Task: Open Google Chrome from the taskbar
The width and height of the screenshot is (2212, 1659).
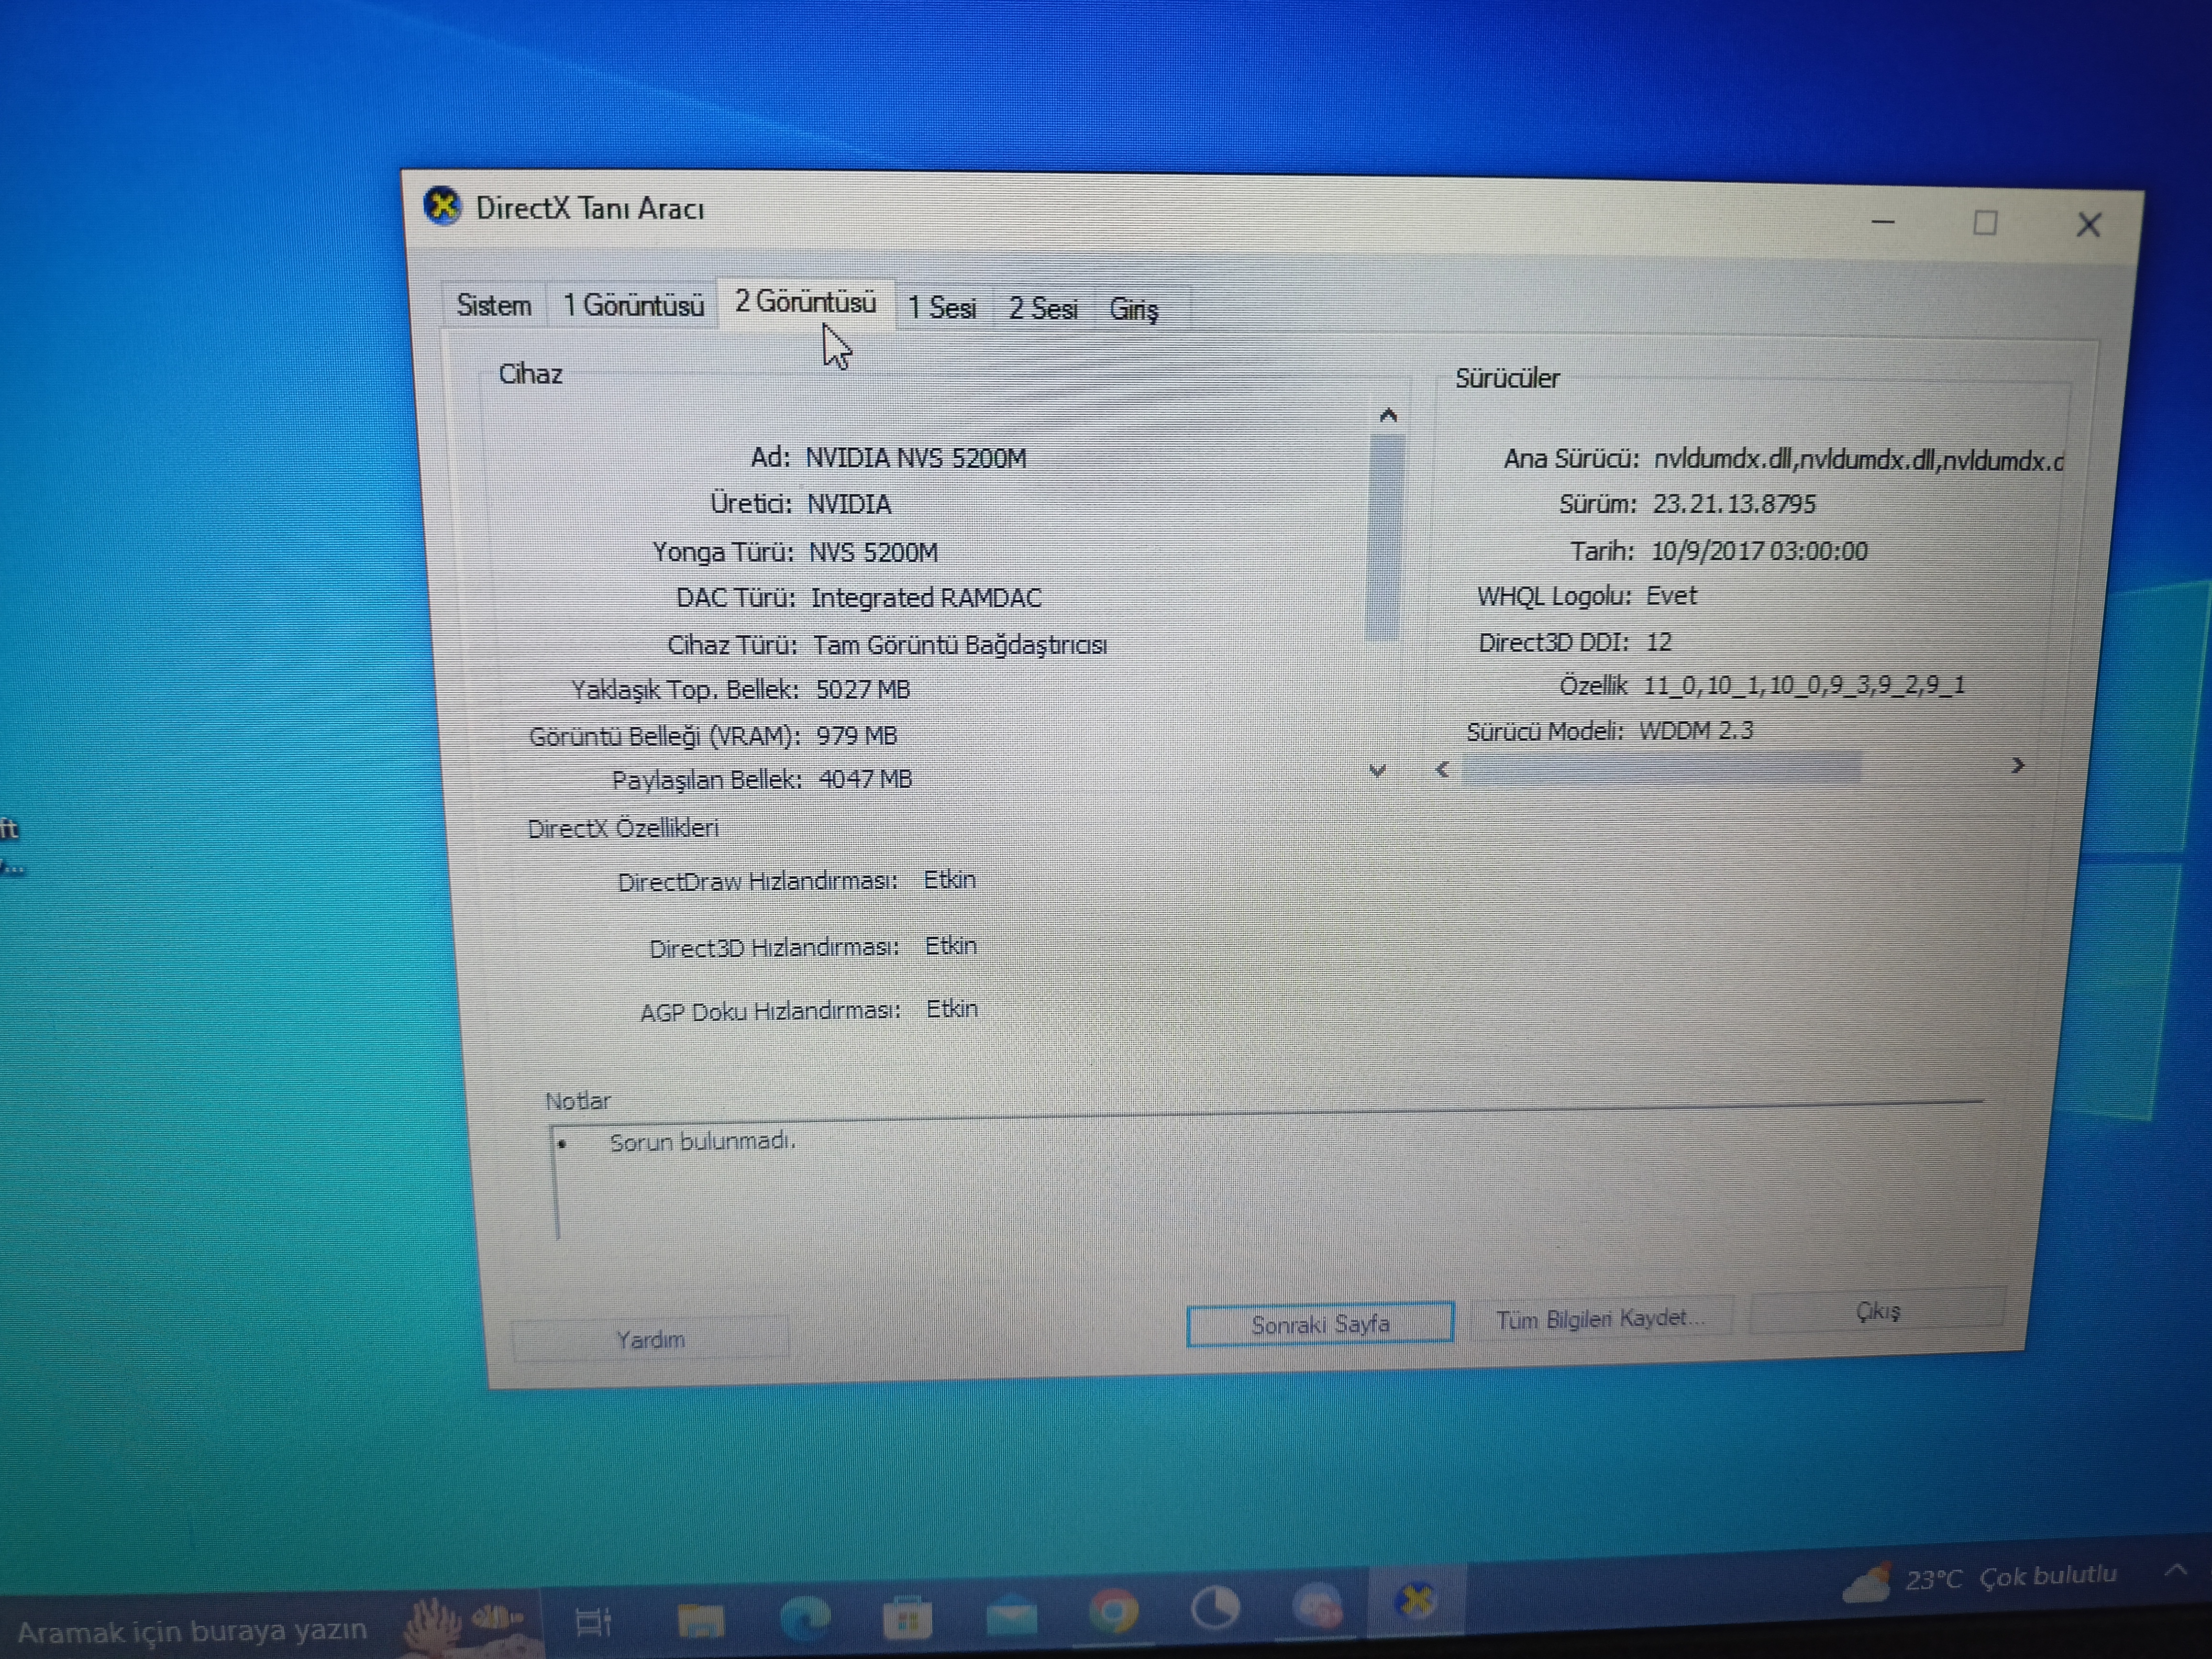Action: point(1113,1612)
